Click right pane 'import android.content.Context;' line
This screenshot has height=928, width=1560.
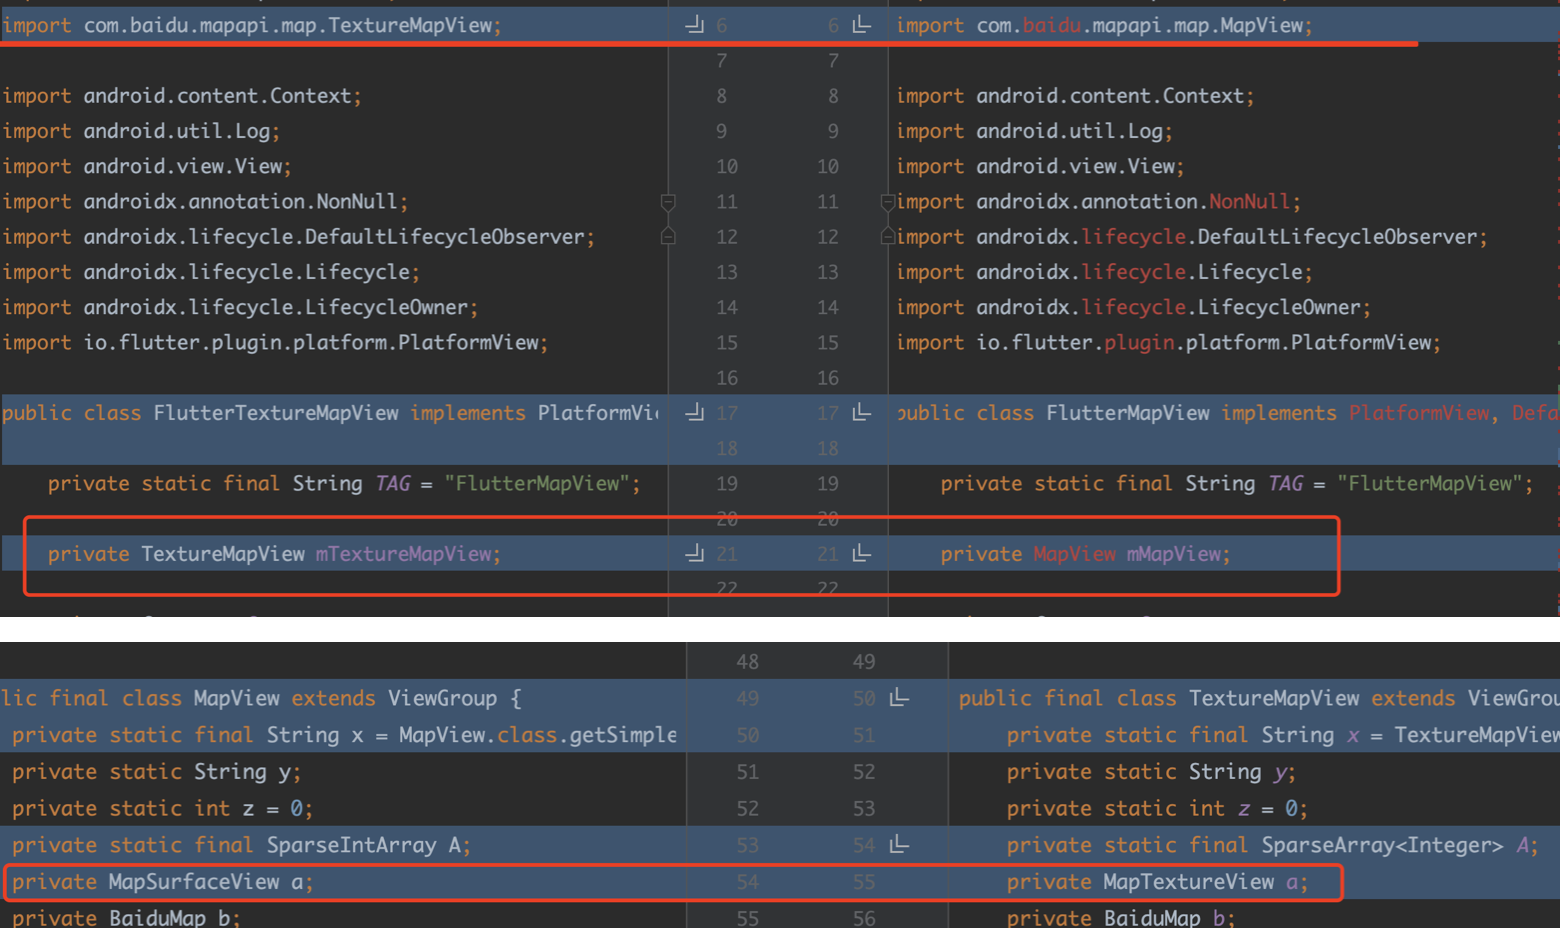(x=1075, y=96)
